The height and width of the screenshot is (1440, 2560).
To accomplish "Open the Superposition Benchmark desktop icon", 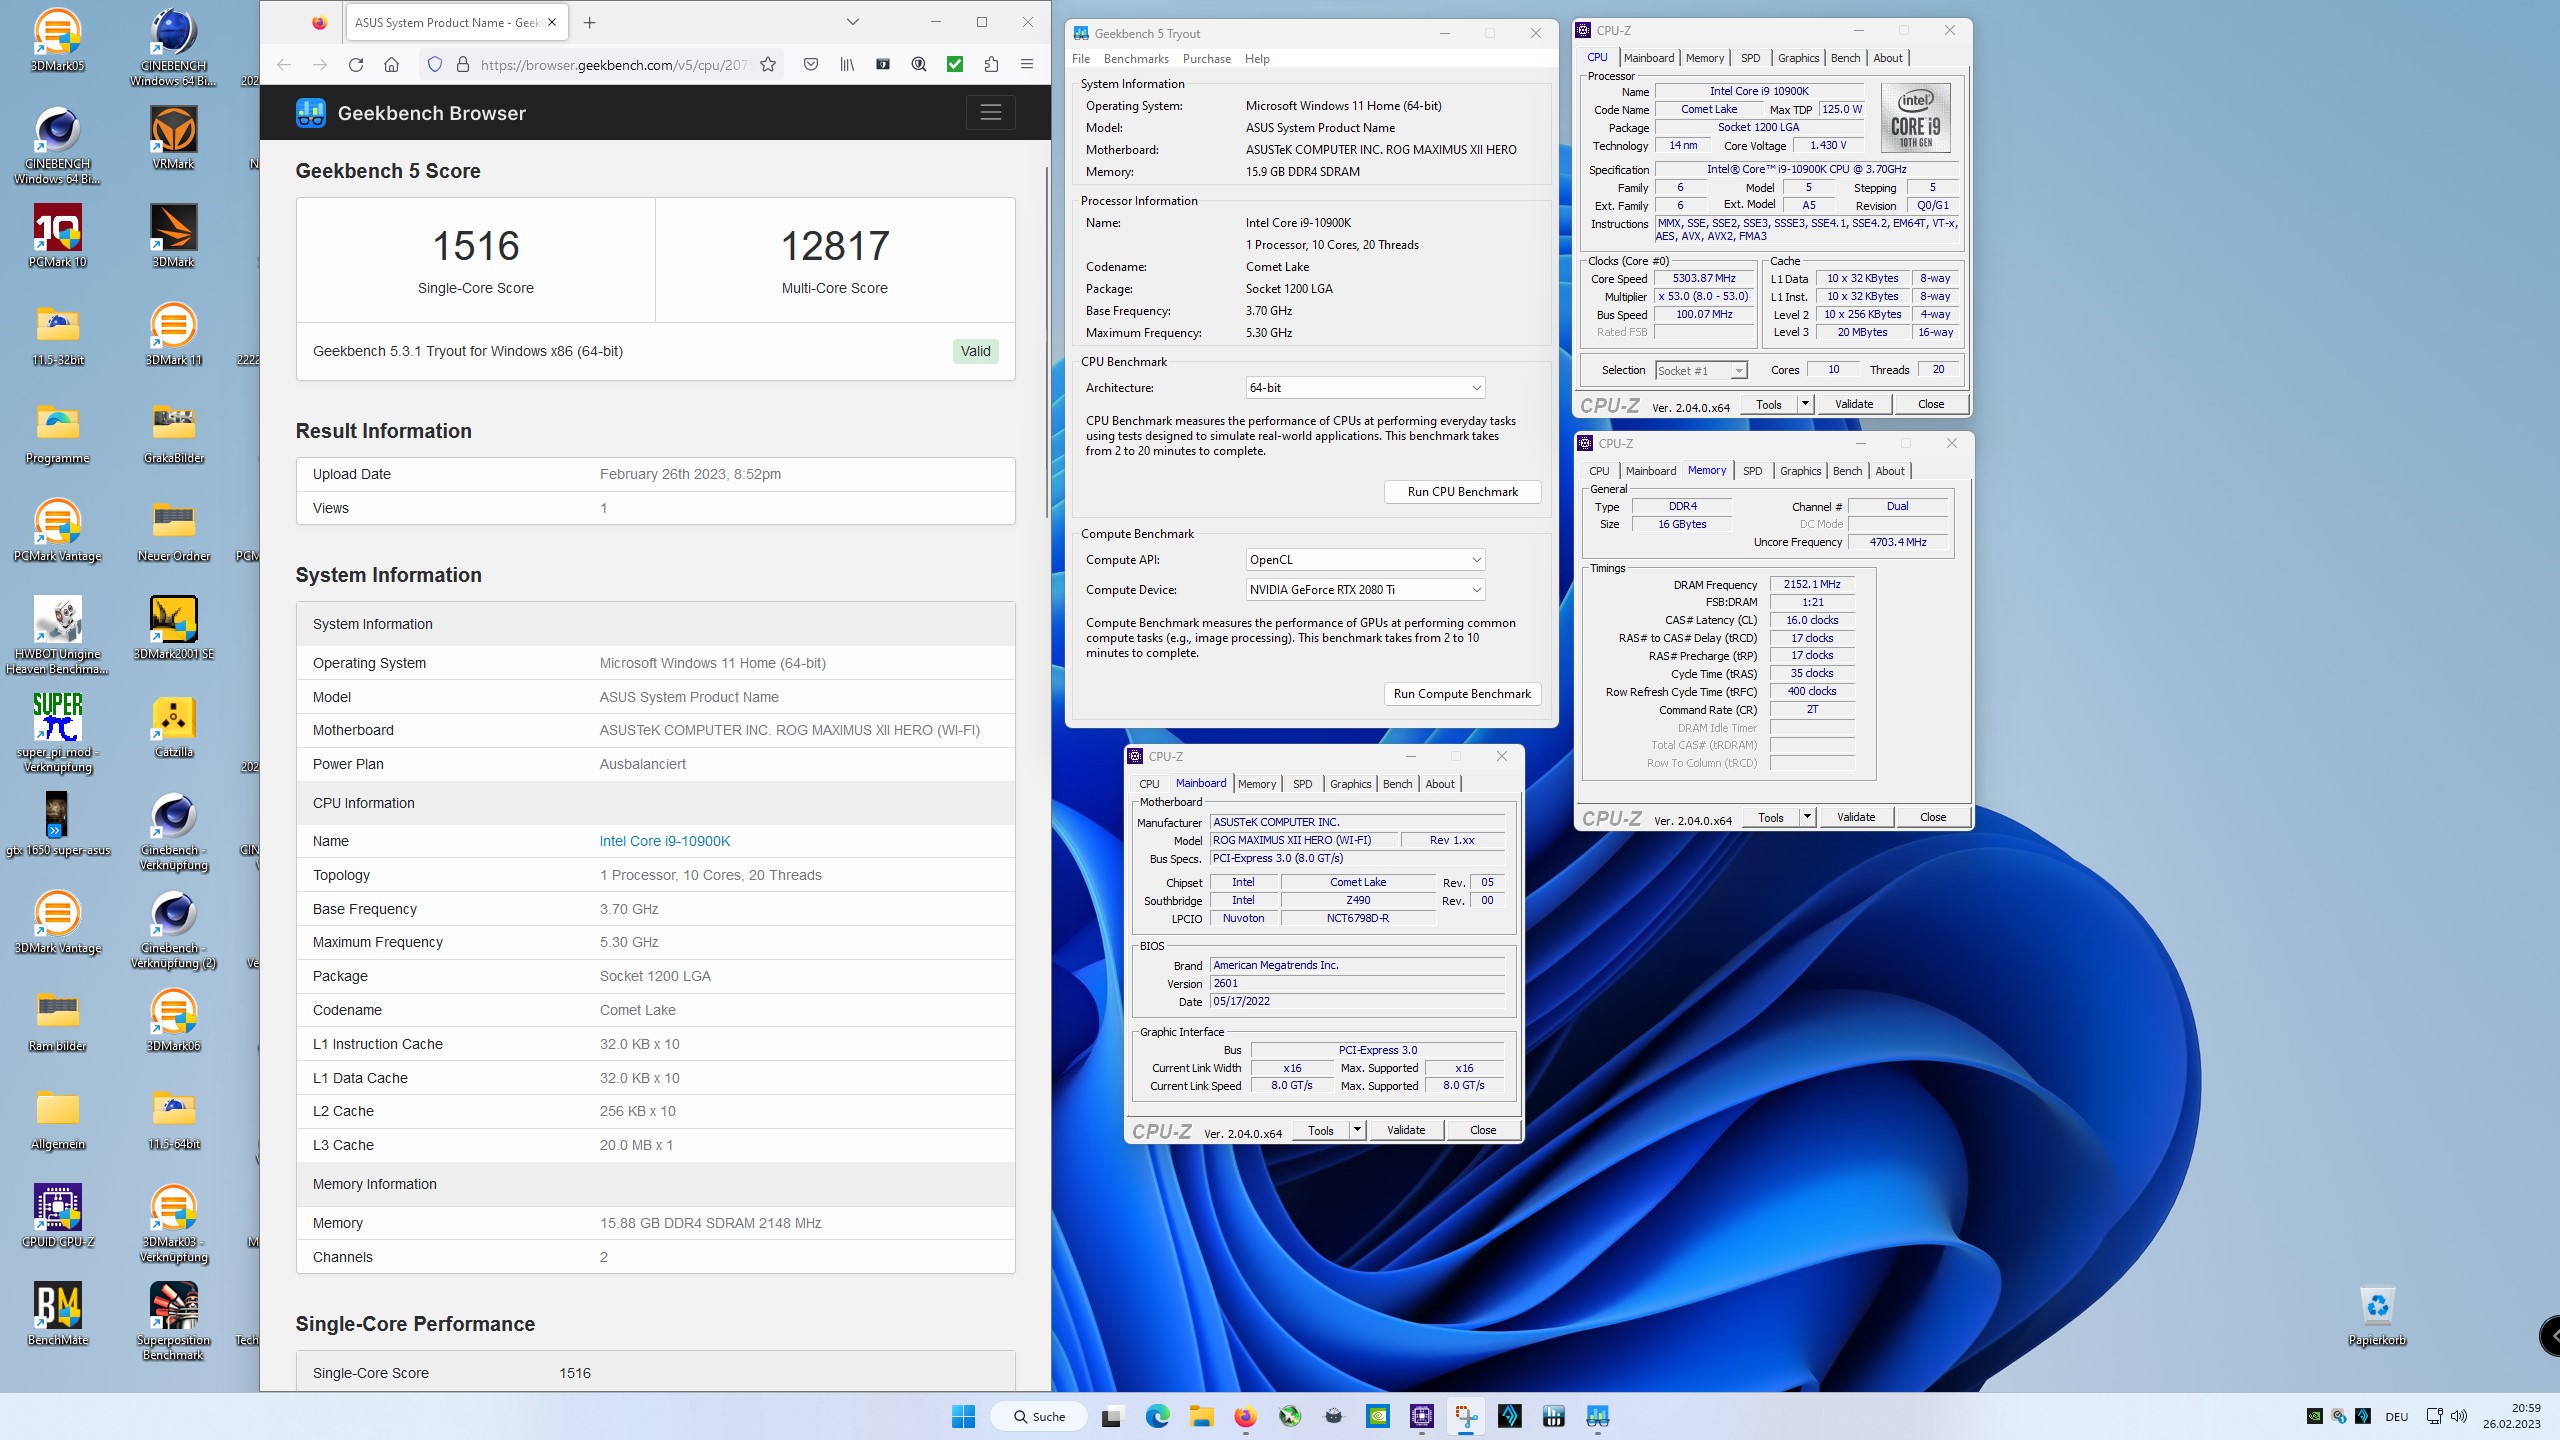I will coord(174,1321).
